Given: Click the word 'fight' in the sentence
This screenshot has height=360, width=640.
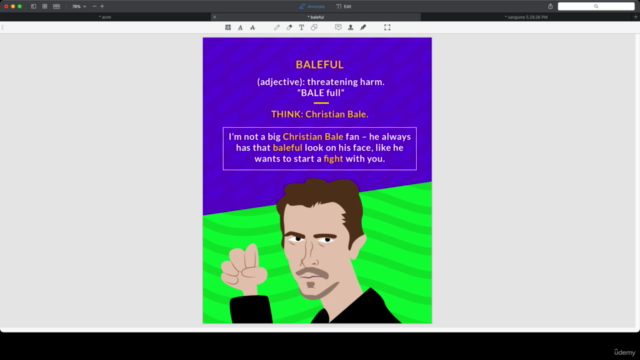Looking at the screenshot, I should [x=333, y=159].
